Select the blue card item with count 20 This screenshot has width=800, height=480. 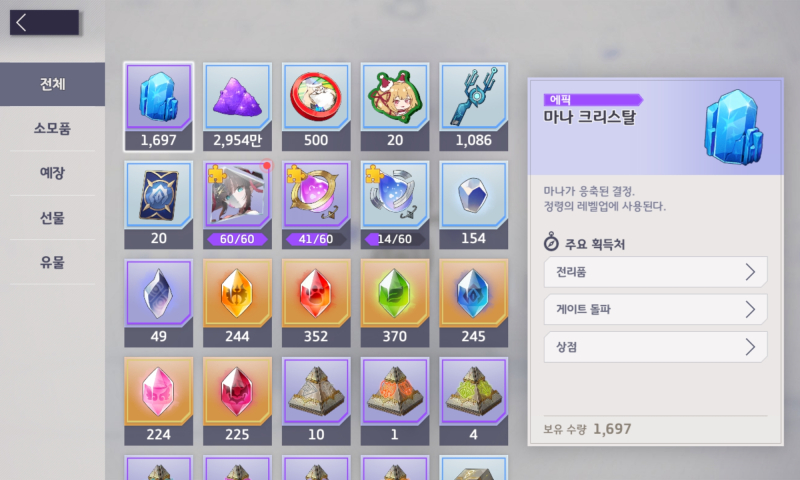click(x=159, y=205)
